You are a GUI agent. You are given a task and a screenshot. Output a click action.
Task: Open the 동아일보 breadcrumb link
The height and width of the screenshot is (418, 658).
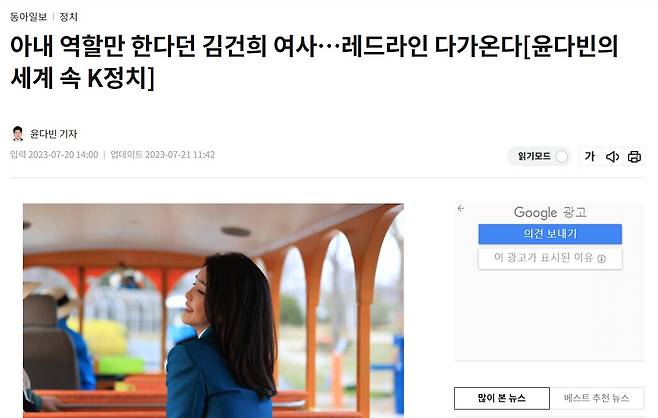[29, 17]
